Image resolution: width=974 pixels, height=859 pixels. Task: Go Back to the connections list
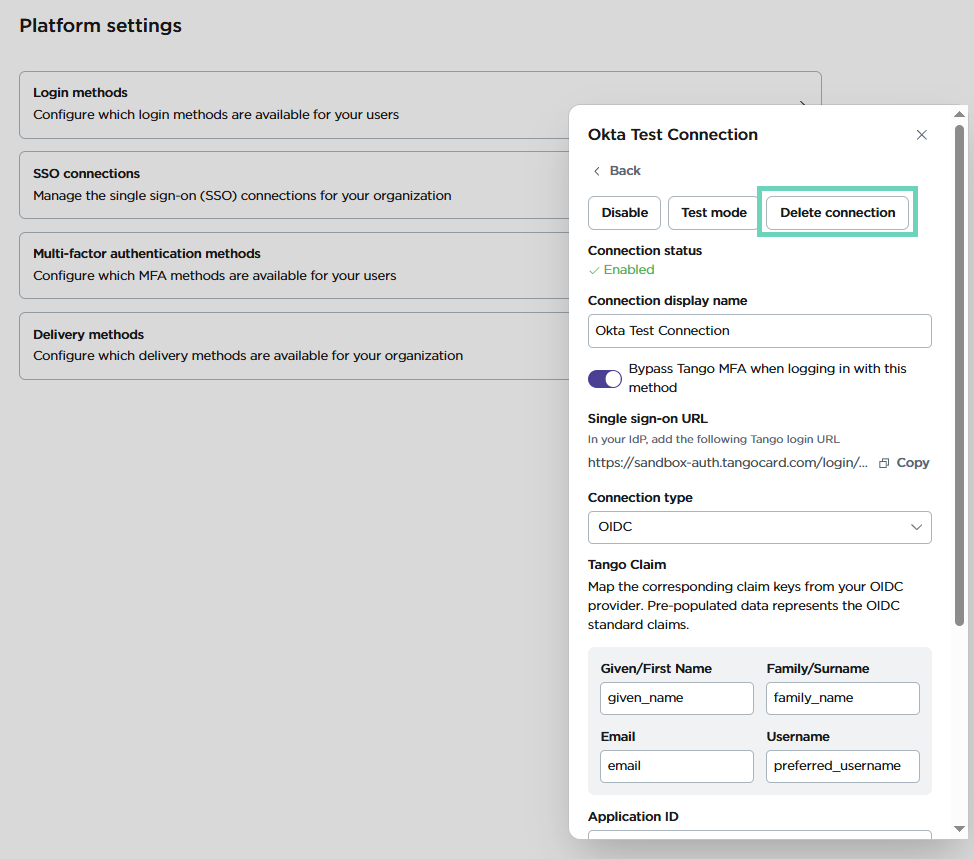pos(624,171)
